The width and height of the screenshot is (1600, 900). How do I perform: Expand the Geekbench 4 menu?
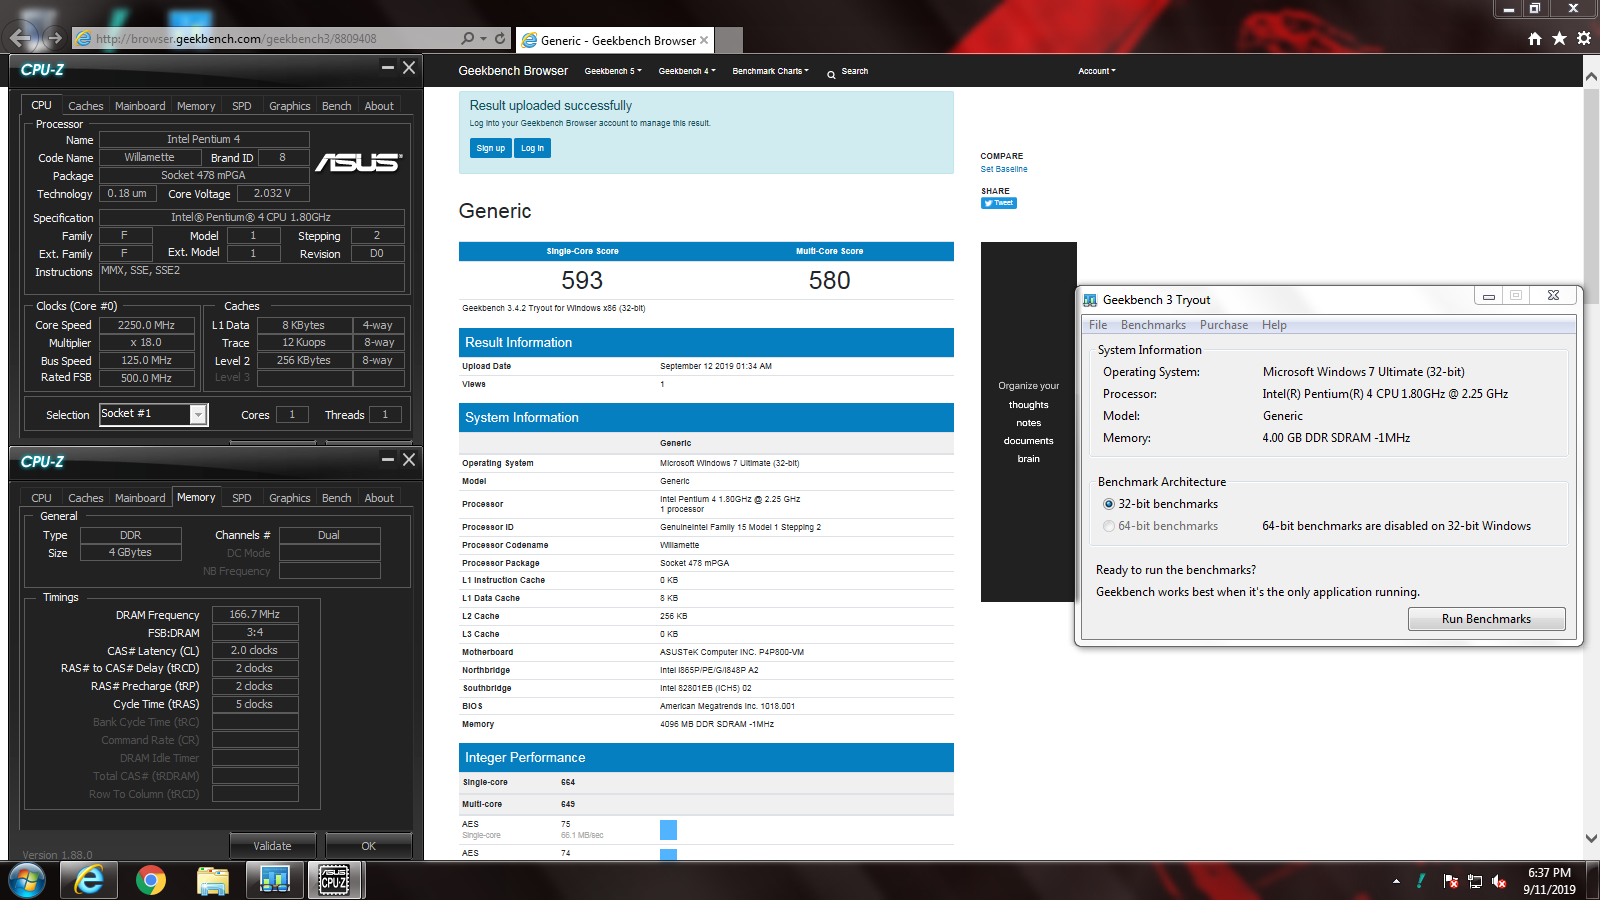pos(687,71)
